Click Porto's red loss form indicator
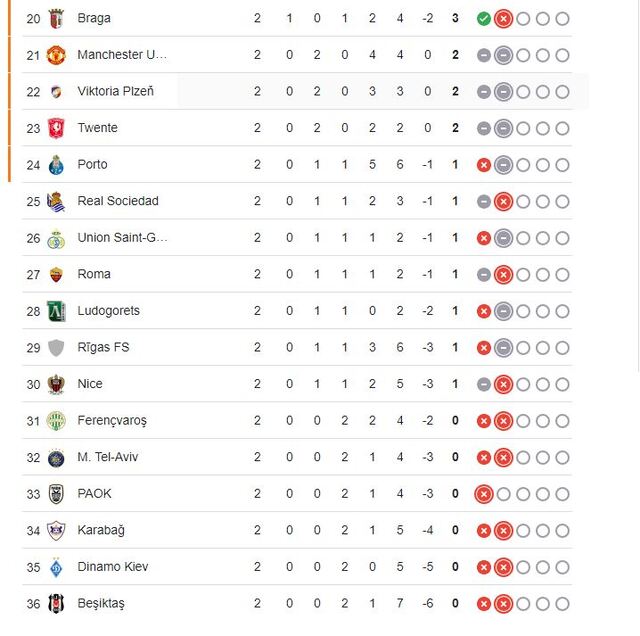This screenshot has height=636, width=640. coord(484,165)
